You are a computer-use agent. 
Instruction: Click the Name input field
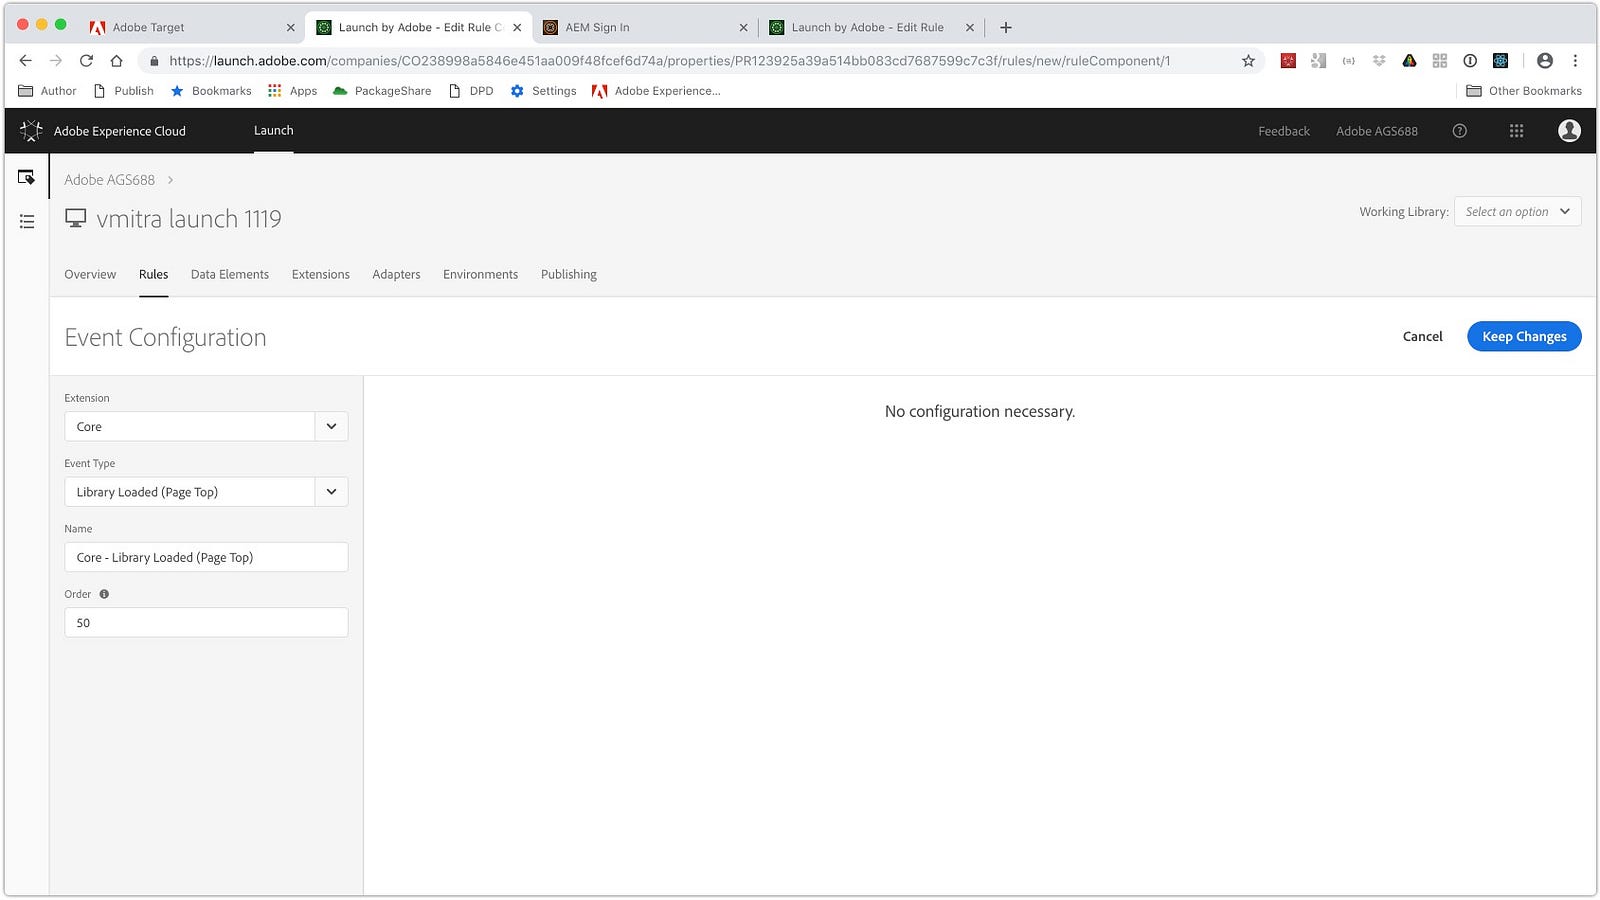tap(206, 557)
